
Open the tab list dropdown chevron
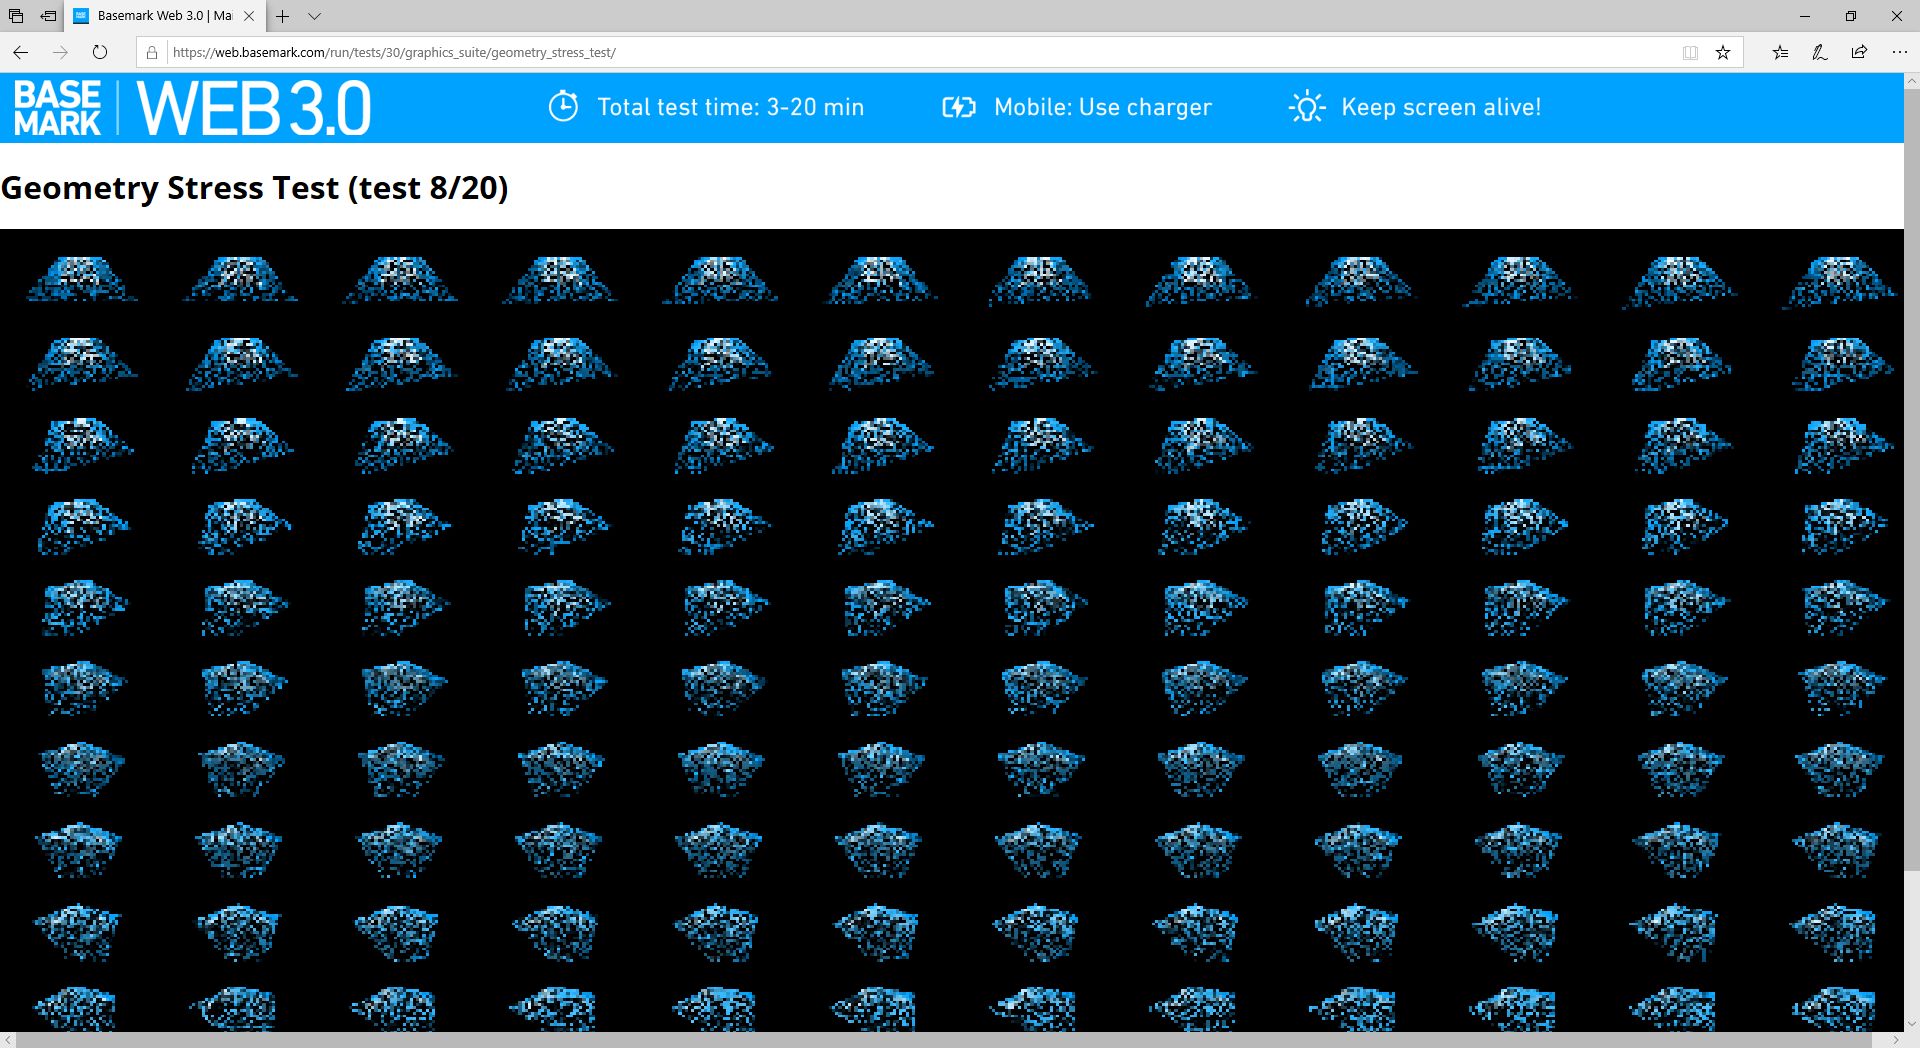coord(314,17)
